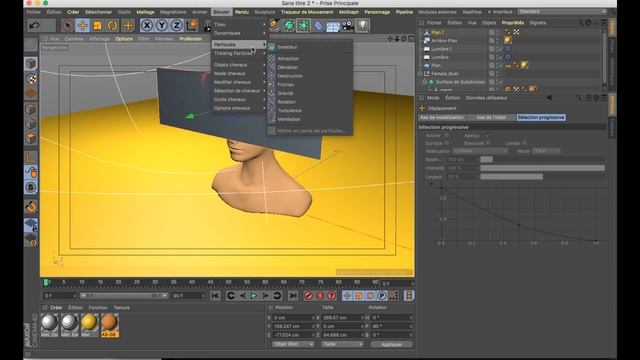The image size is (640, 360).
Task: Open the Atténuation dropdown
Action: coord(480,151)
